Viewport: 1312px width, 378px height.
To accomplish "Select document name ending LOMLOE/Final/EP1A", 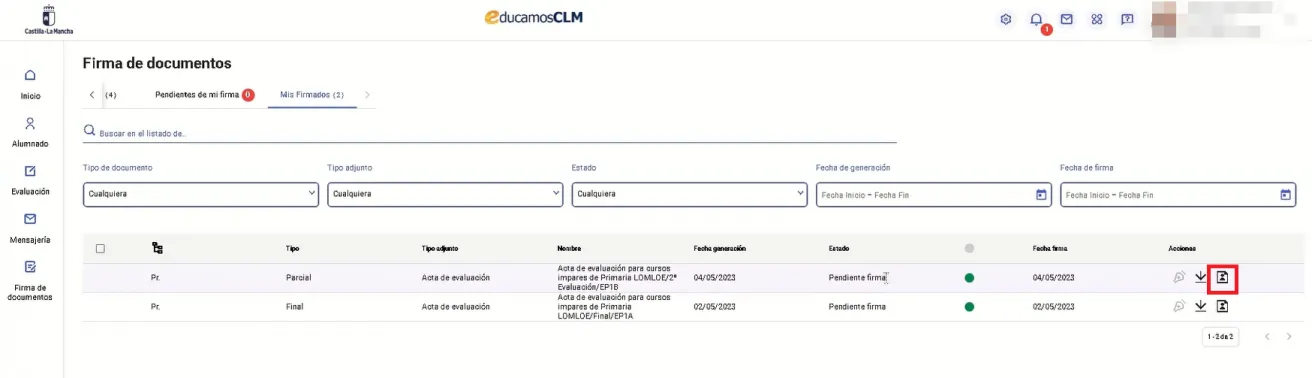I will [613, 306].
